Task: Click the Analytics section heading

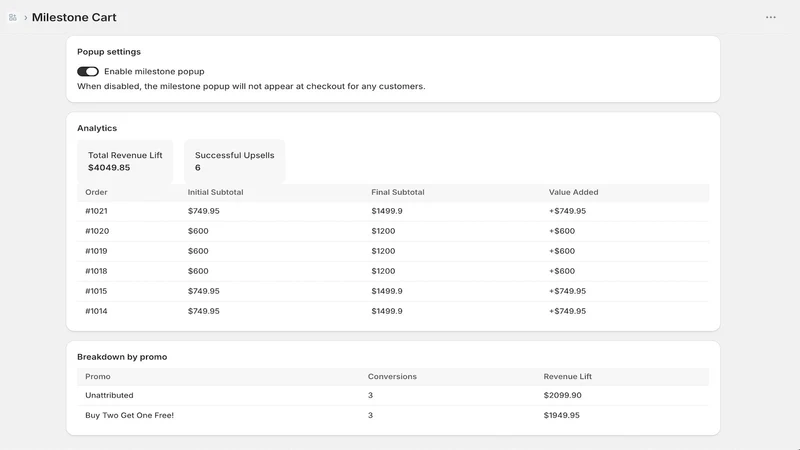Action: (x=97, y=128)
